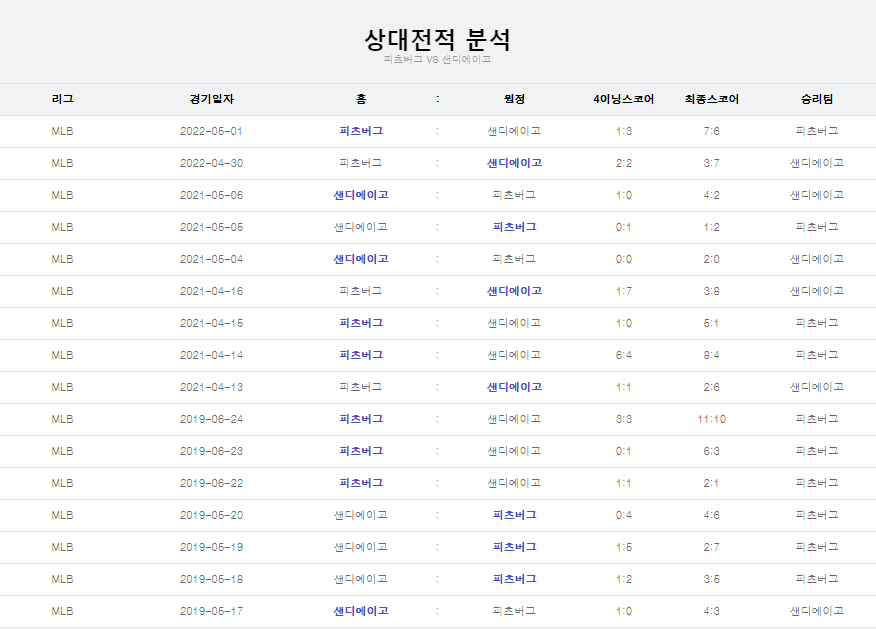
Task: Select away team 피츠버그 in the 2019-05-20 row
Action: point(514,515)
